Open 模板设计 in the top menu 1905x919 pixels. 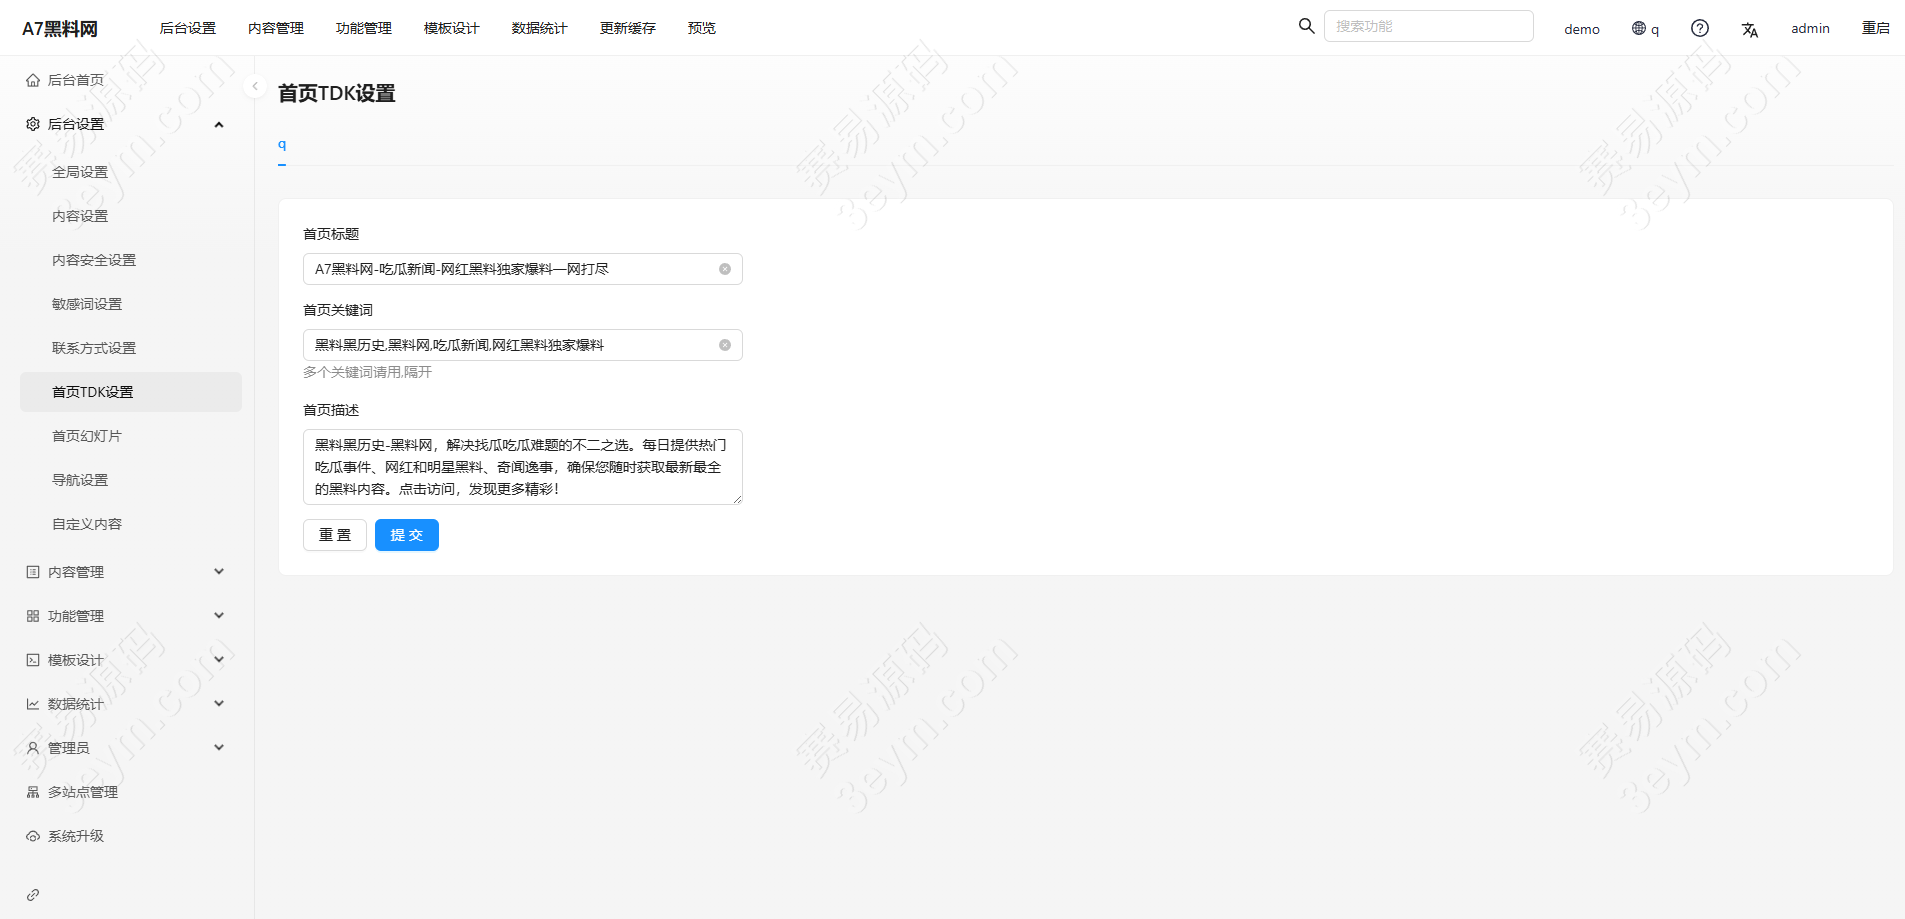coord(451,28)
